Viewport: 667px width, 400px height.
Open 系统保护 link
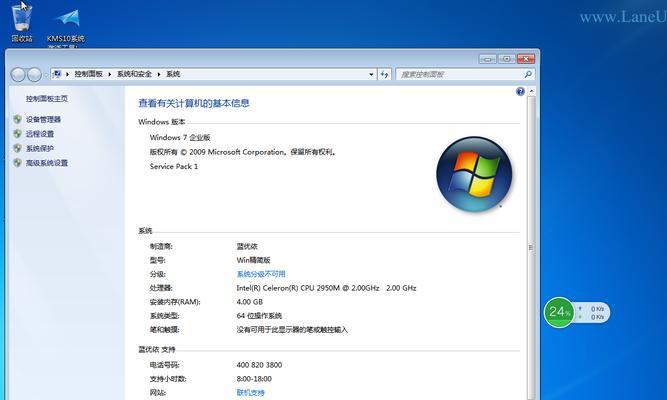coord(40,149)
